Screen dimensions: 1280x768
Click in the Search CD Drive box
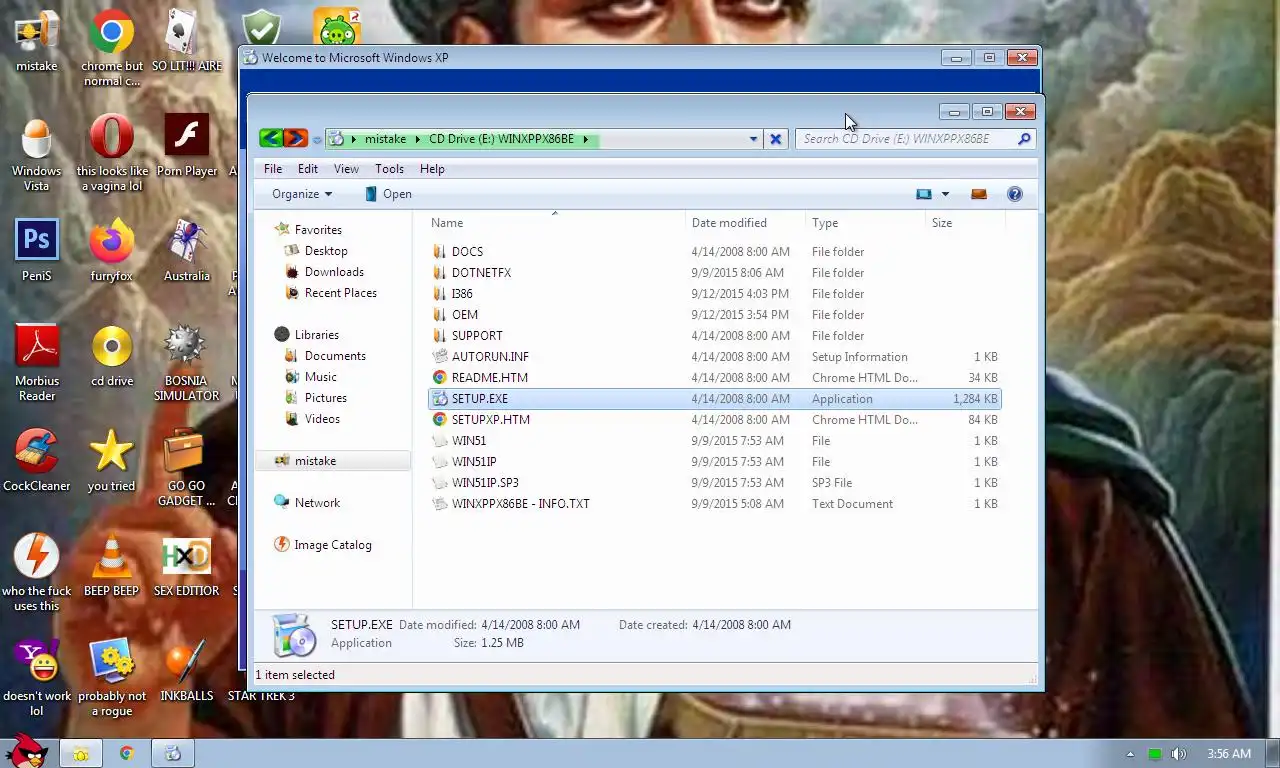[x=907, y=139]
